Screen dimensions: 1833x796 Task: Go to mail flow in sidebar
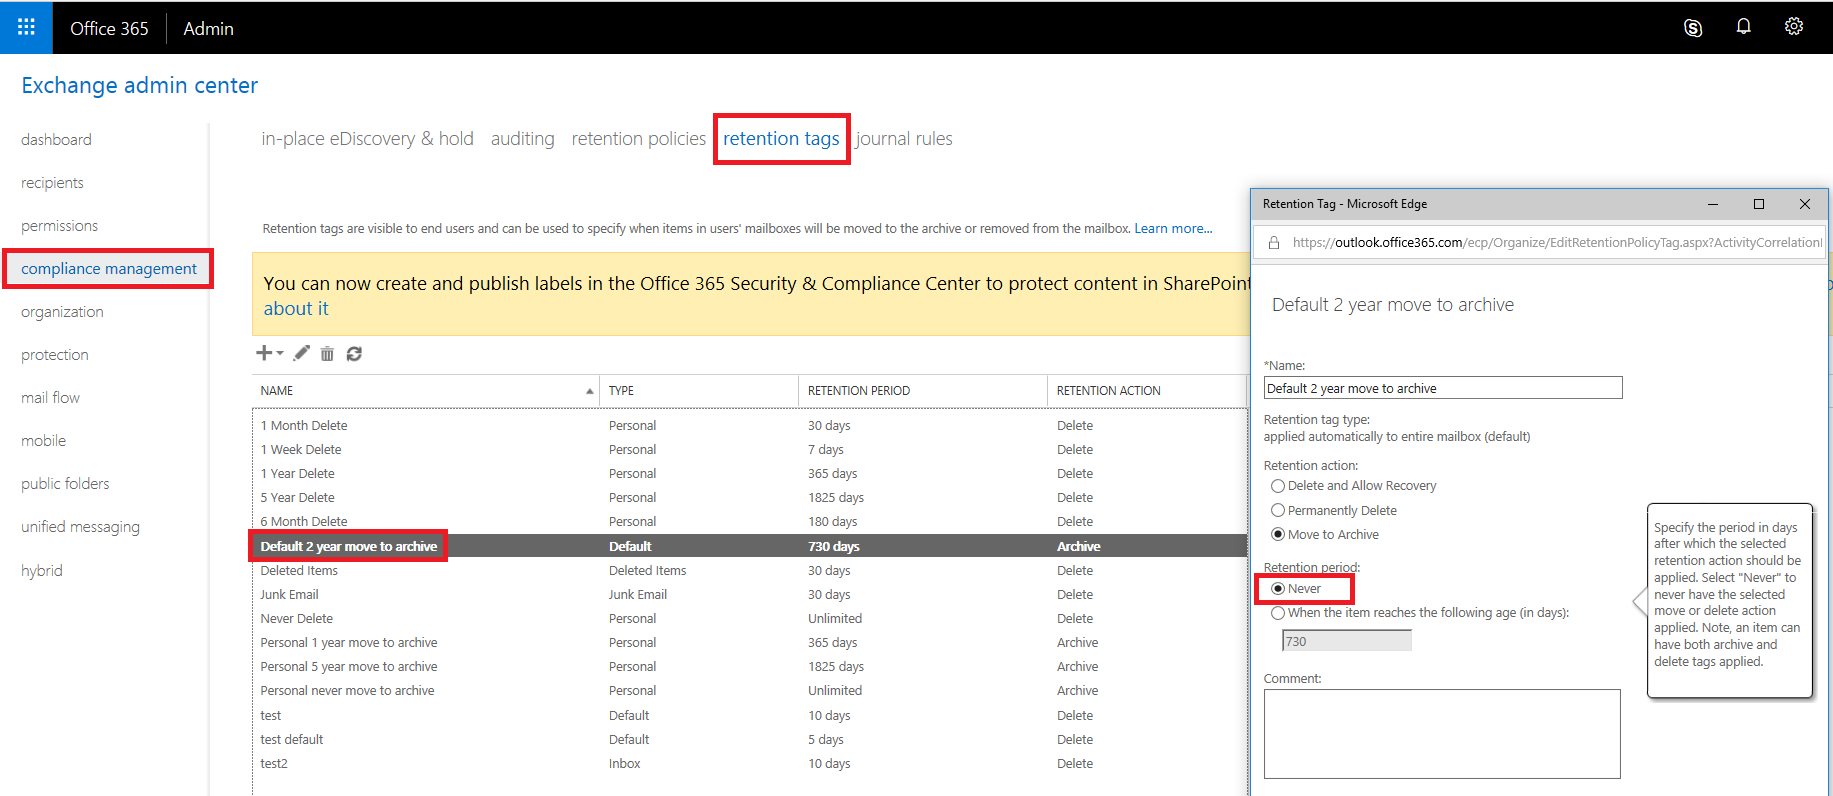click(50, 398)
